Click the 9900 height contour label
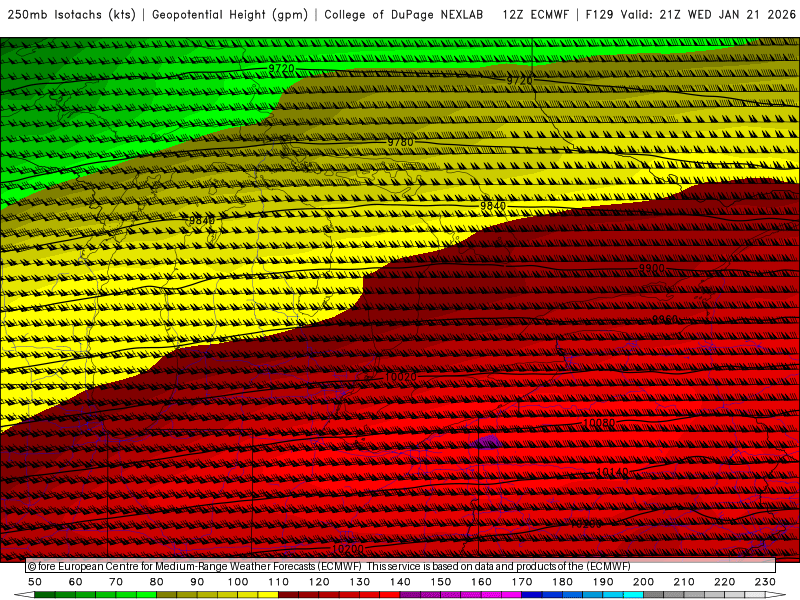Screen dimensions: 800x600 [x=652, y=268]
